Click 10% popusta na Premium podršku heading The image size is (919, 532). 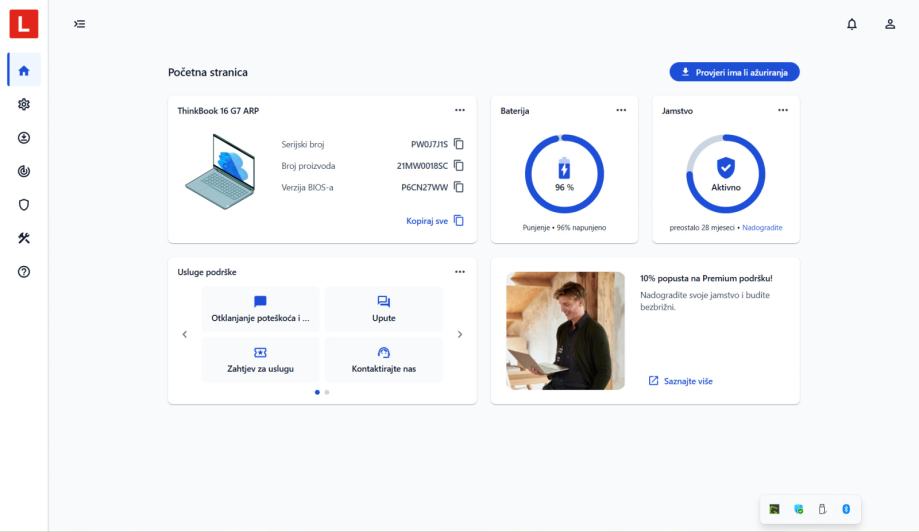point(706,278)
